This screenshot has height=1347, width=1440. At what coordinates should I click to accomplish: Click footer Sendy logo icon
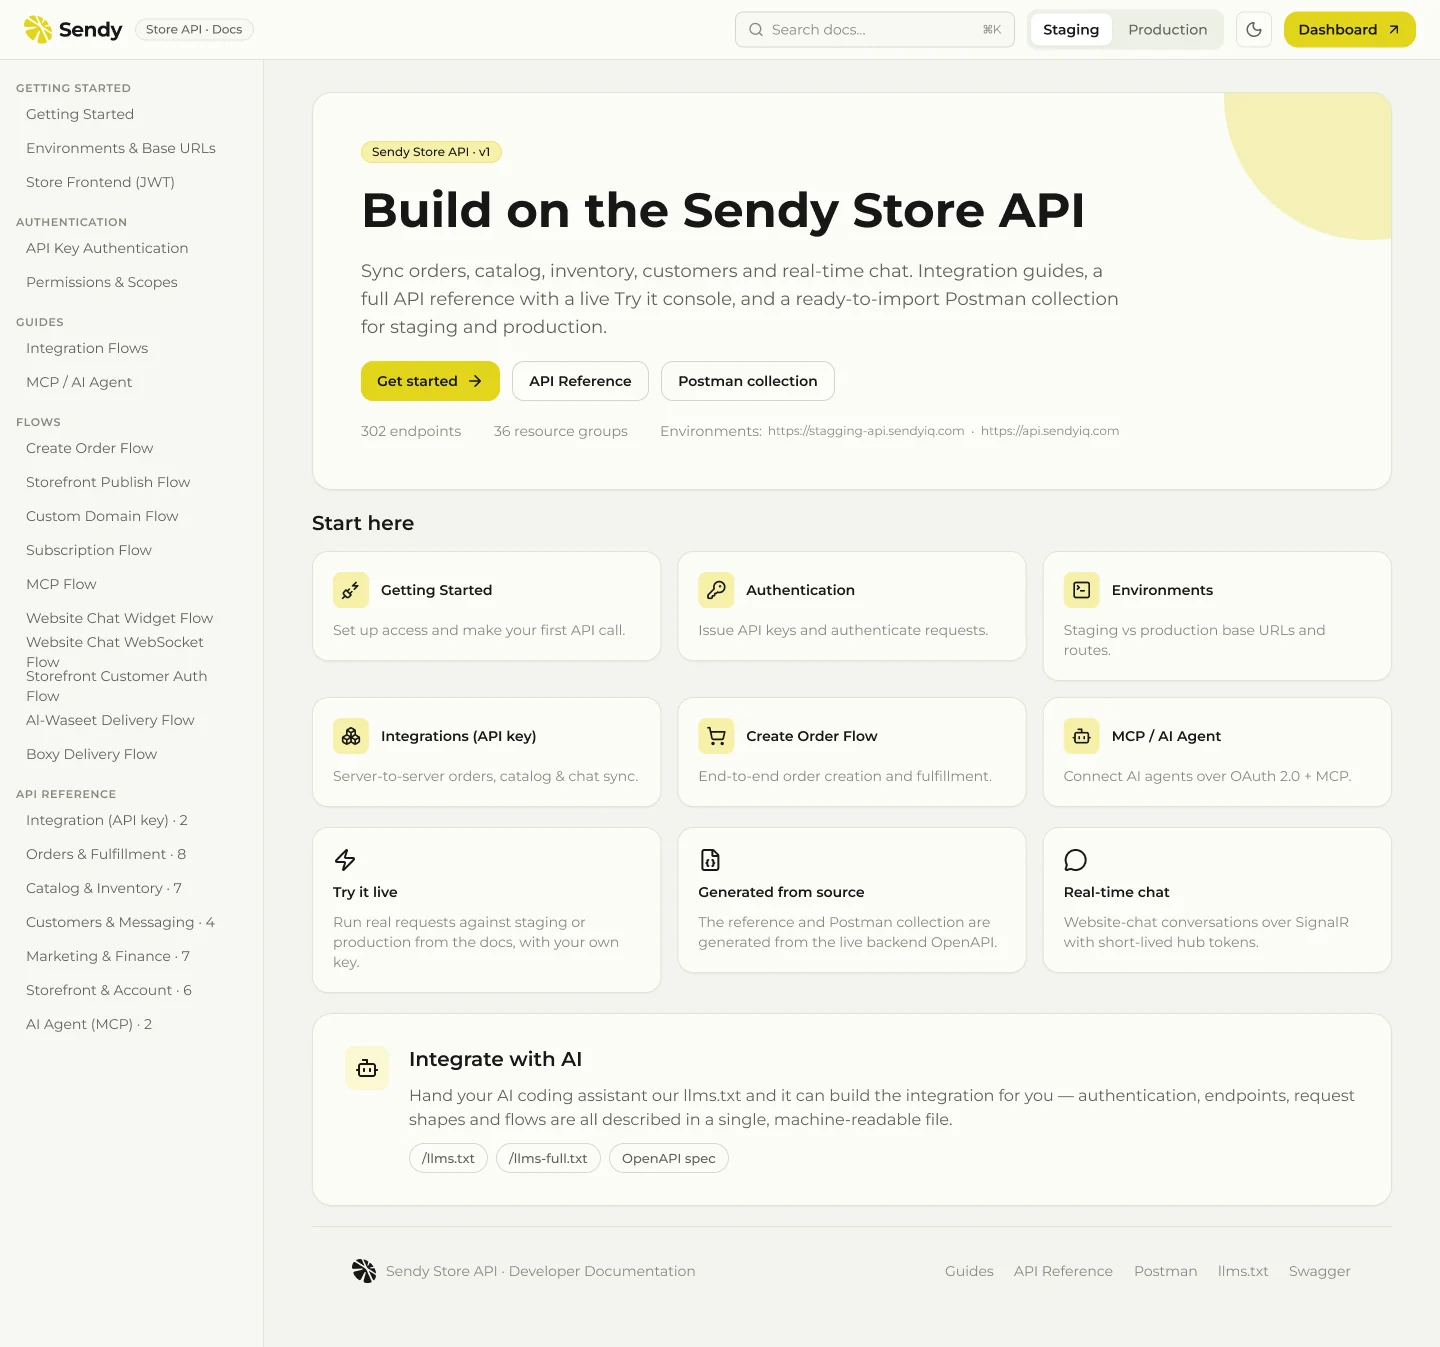click(364, 1271)
